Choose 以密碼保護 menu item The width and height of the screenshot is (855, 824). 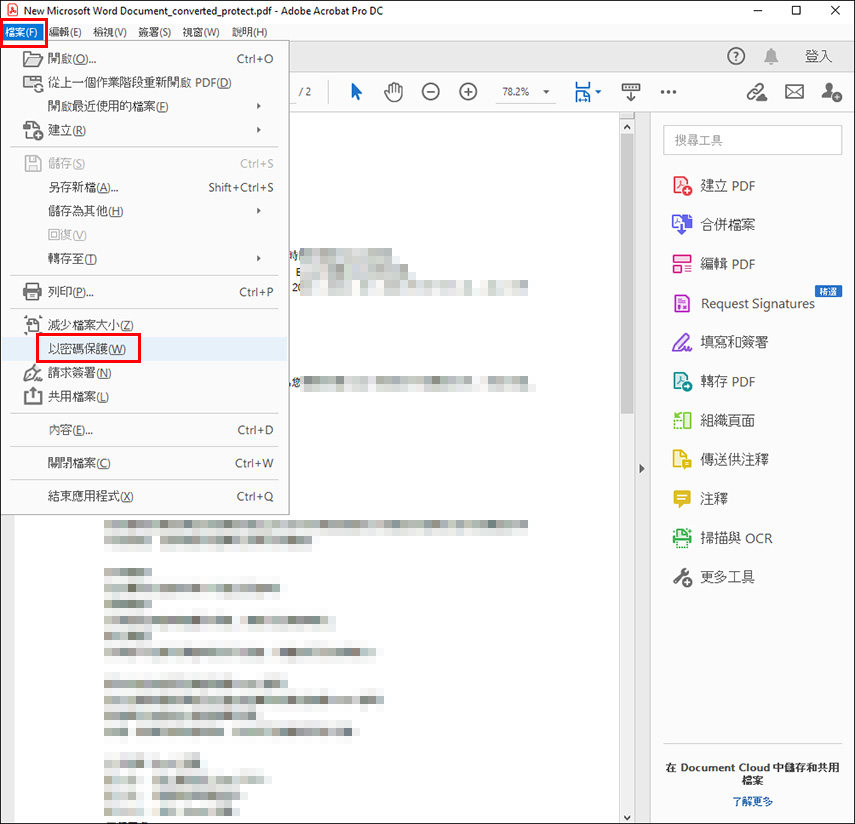[x=144, y=349]
